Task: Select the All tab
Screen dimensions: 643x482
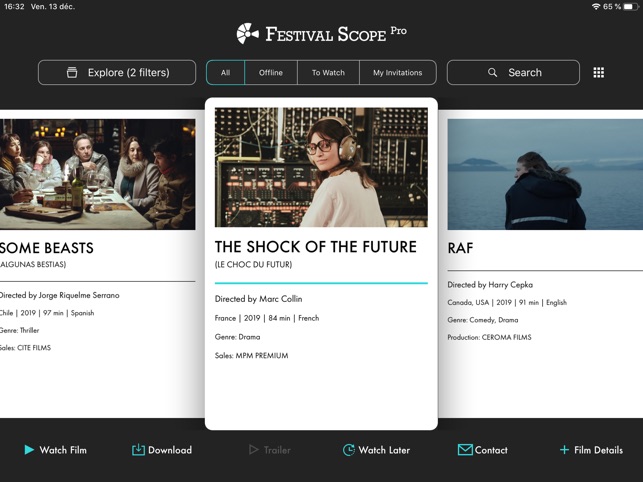Action: (x=226, y=73)
